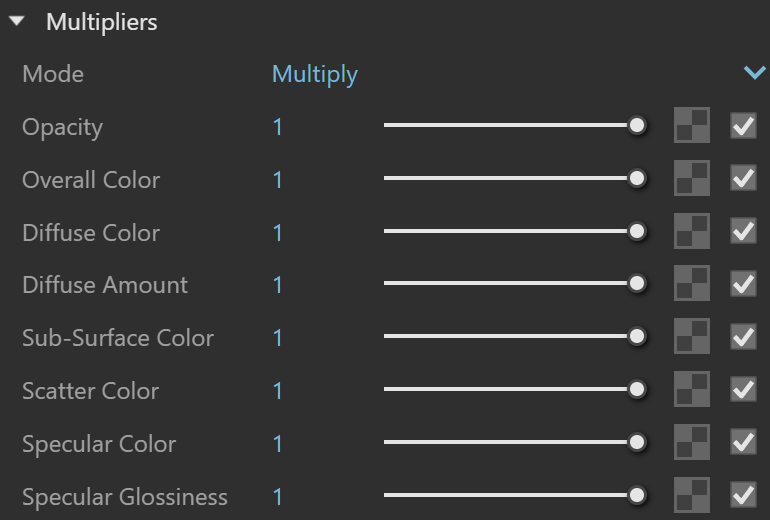
Task: Open the Mode dropdown chevron
Action: click(754, 73)
